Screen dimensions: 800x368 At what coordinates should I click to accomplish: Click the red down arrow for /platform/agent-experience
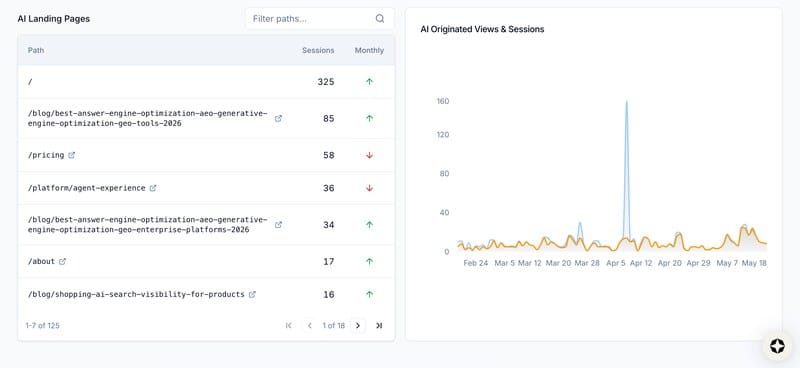point(369,188)
